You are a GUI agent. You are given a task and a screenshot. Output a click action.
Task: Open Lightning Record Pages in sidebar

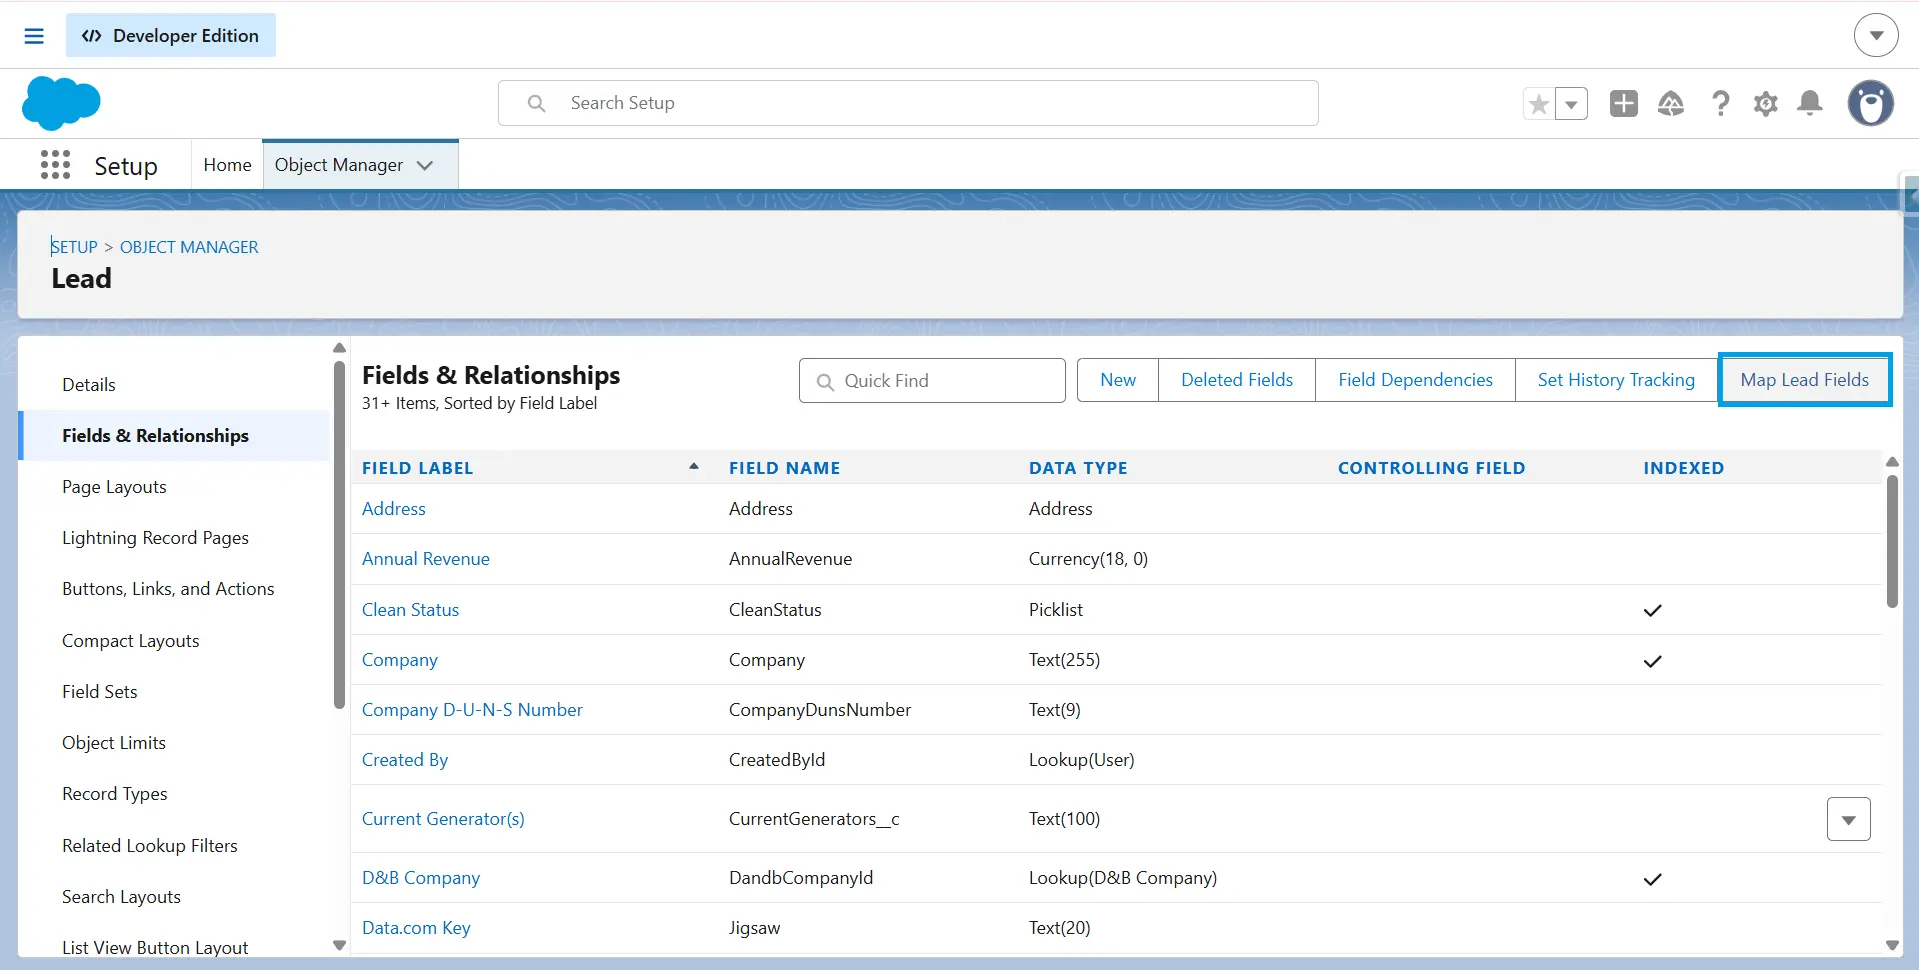click(x=155, y=538)
